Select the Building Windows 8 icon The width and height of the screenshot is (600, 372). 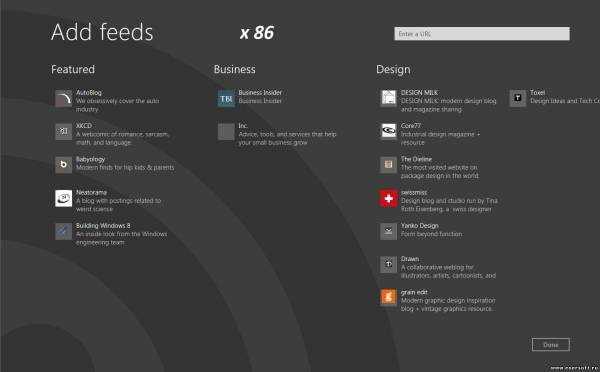pos(64,232)
